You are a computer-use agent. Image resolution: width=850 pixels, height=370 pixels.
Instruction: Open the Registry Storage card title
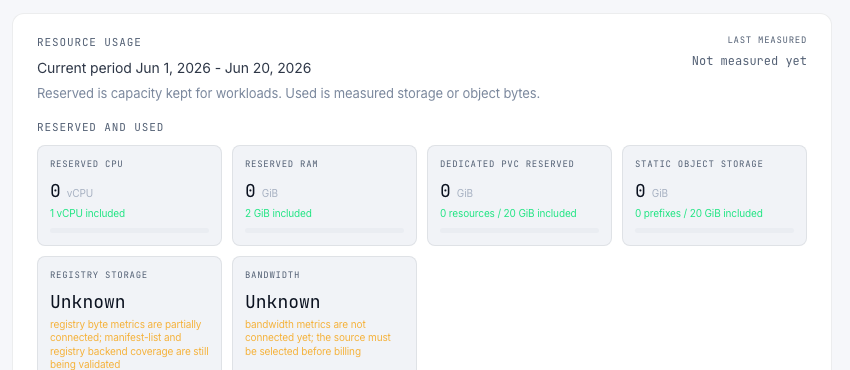99,275
